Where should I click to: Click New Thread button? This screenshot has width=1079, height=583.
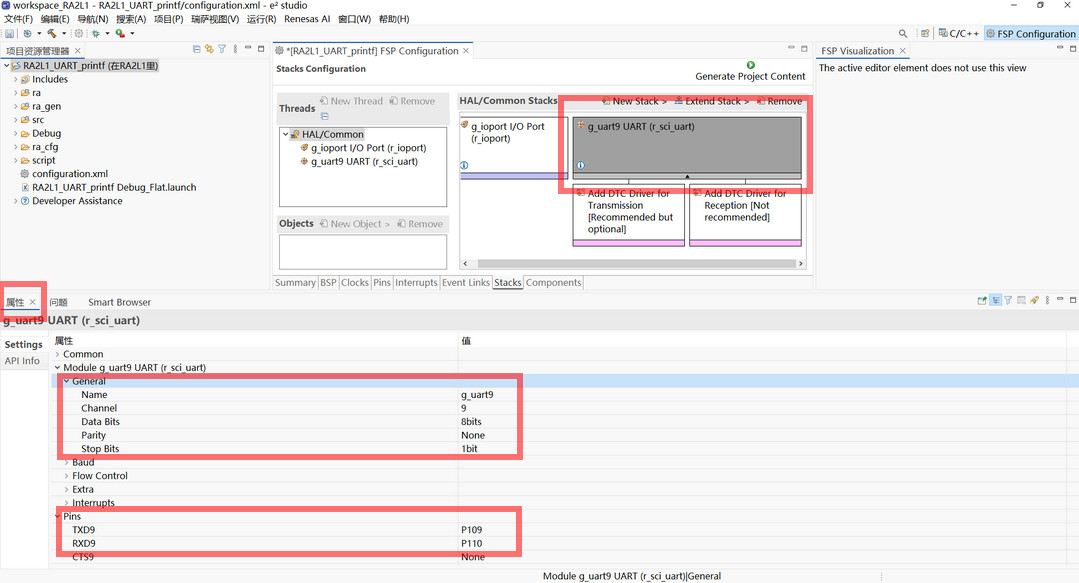351,101
